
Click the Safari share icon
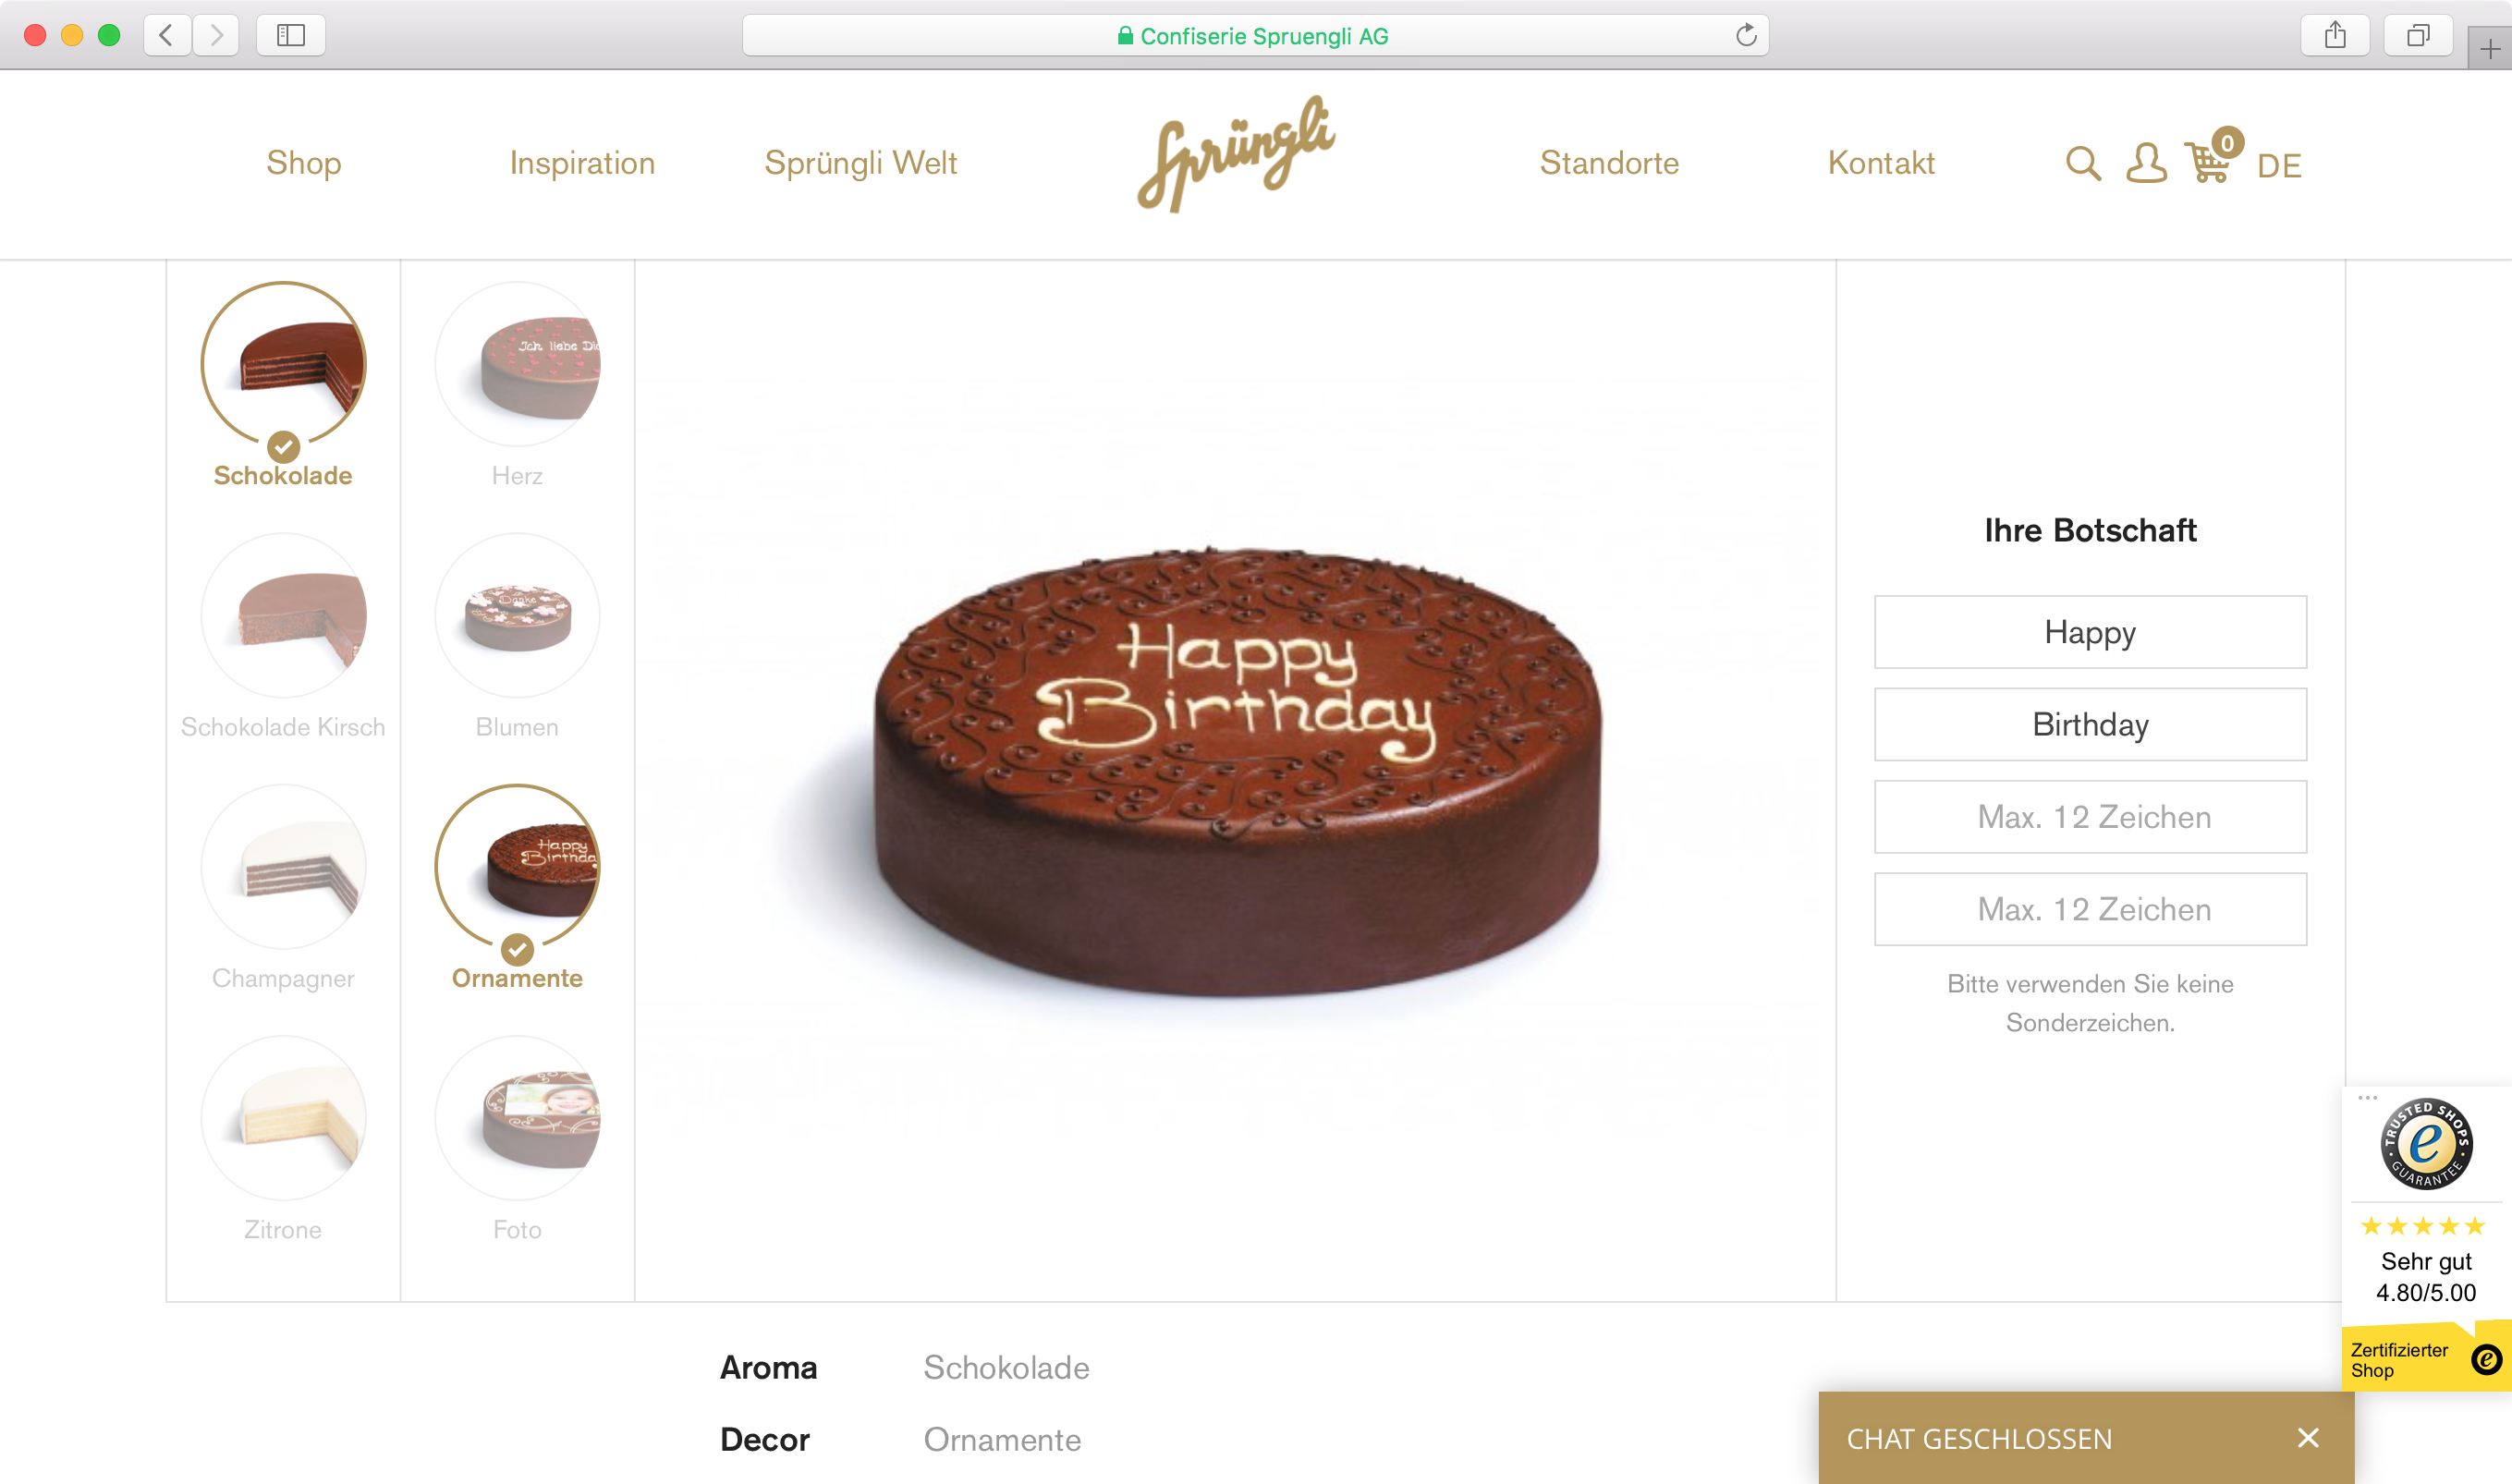click(2335, 35)
